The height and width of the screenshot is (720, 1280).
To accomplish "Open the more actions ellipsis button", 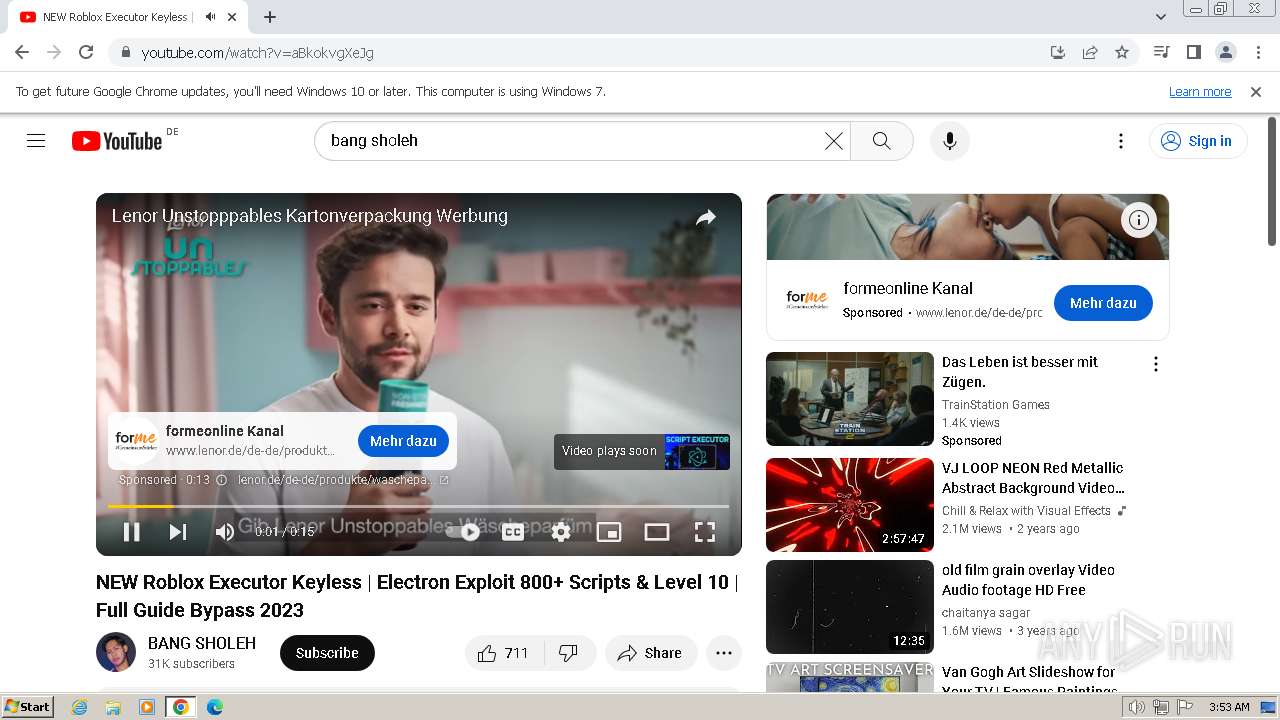I will pyautogui.click(x=724, y=653).
